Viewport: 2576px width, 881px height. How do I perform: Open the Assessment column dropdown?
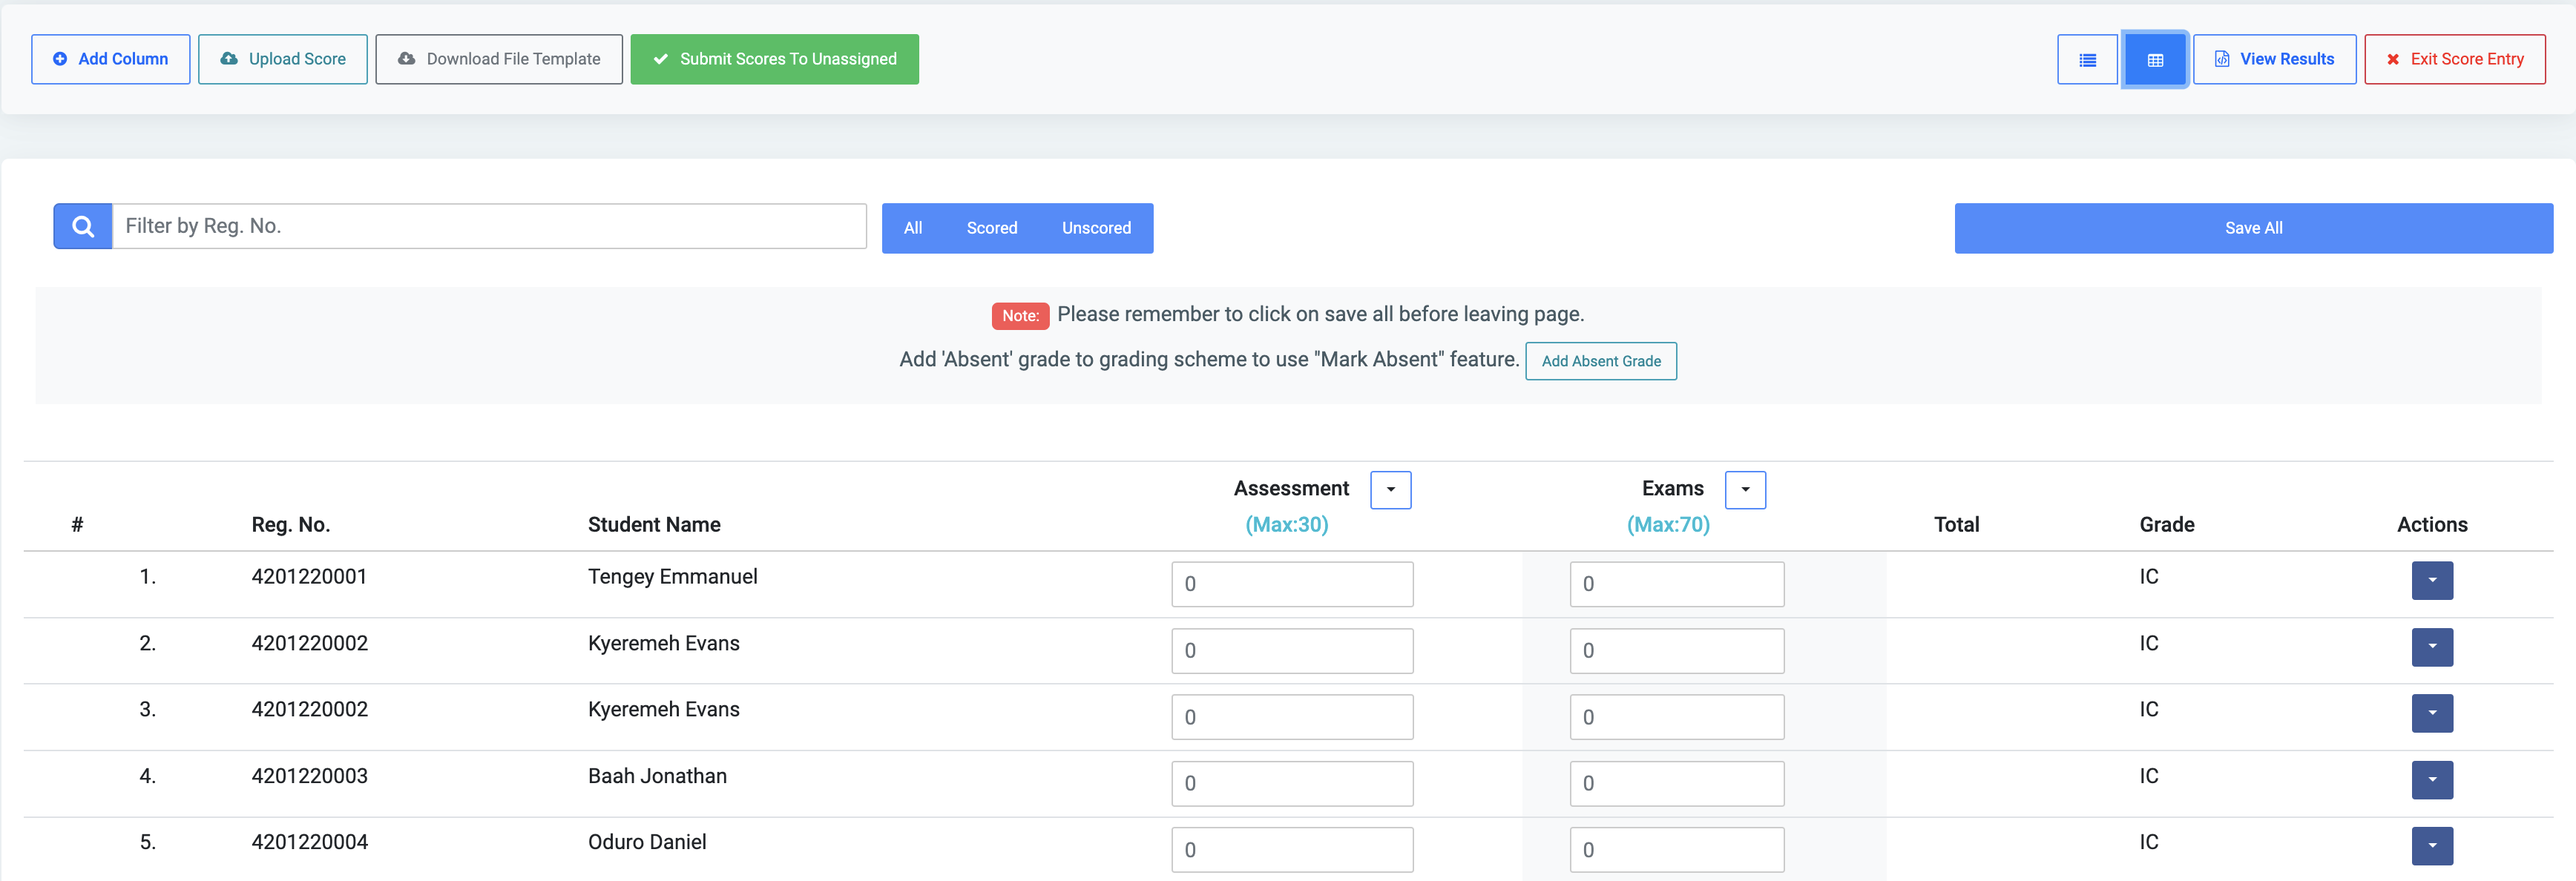[x=1390, y=489]
